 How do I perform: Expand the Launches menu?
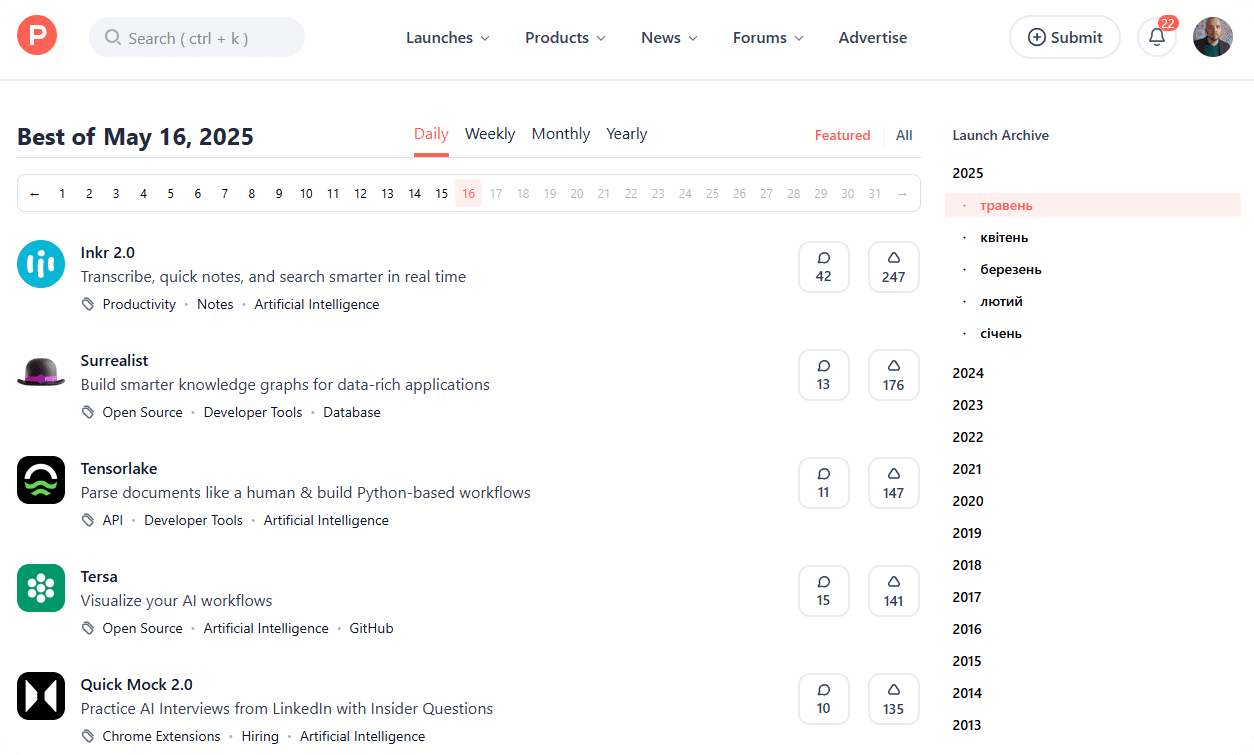click(447, 38)
